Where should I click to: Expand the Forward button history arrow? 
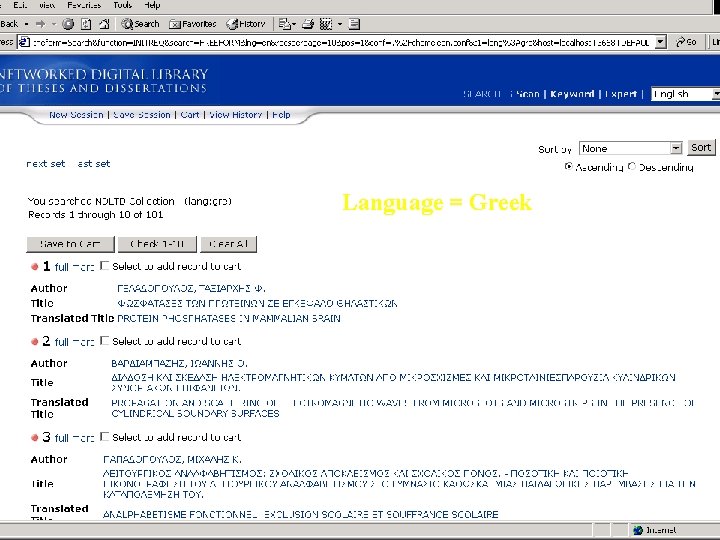[x=54, y=24]
